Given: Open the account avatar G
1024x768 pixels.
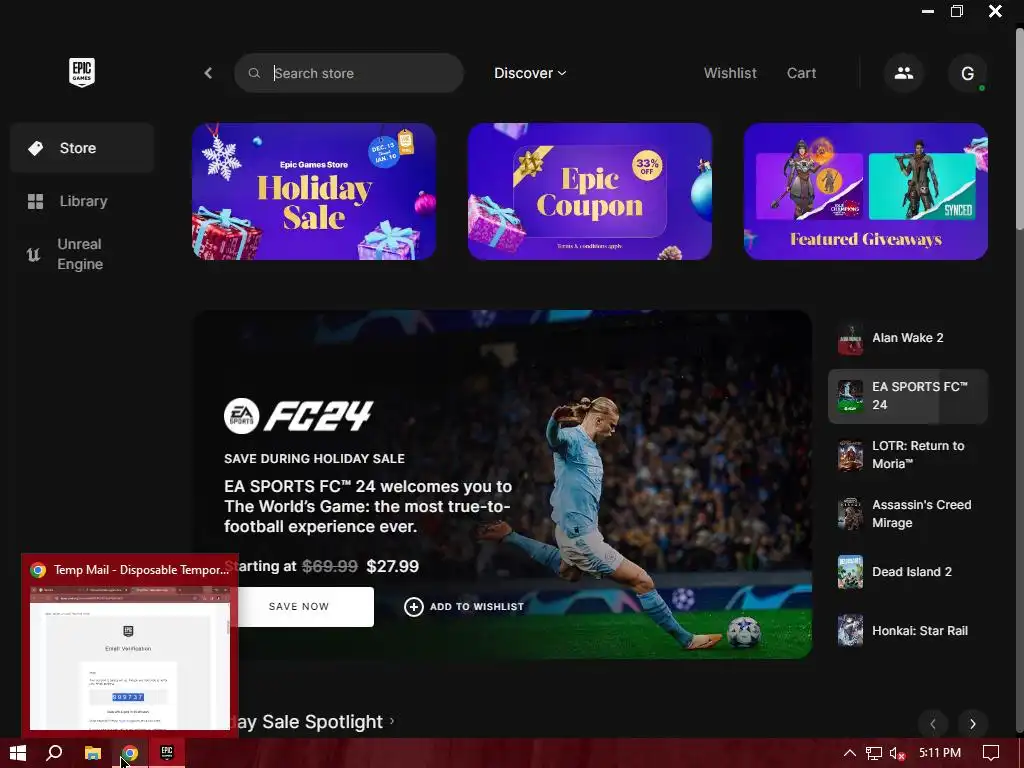Looking at the screenshot, I should [967, 73].
